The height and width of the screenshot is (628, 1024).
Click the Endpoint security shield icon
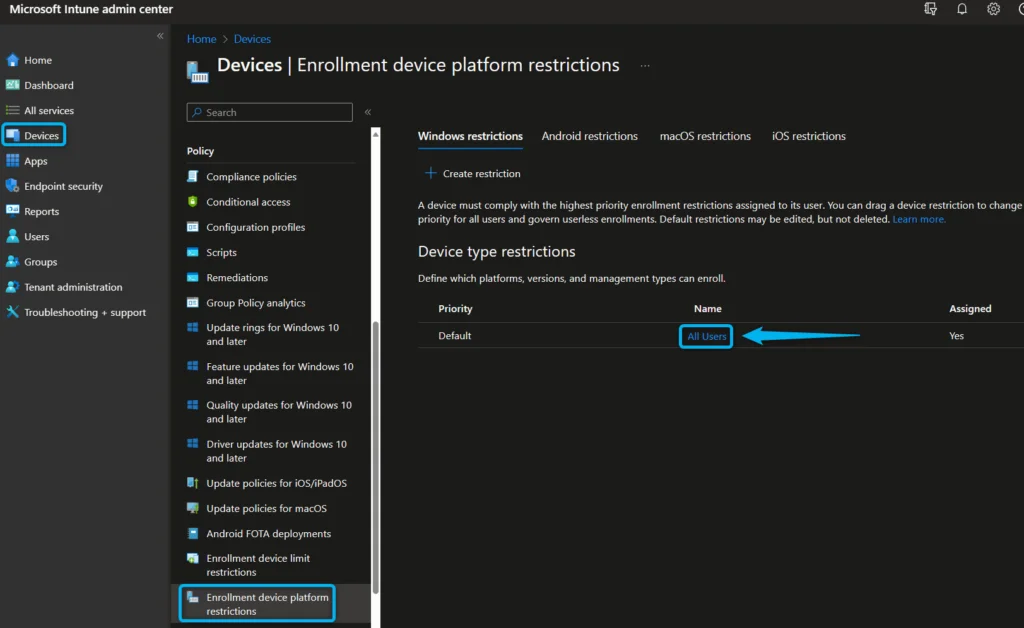click(13, 186)
